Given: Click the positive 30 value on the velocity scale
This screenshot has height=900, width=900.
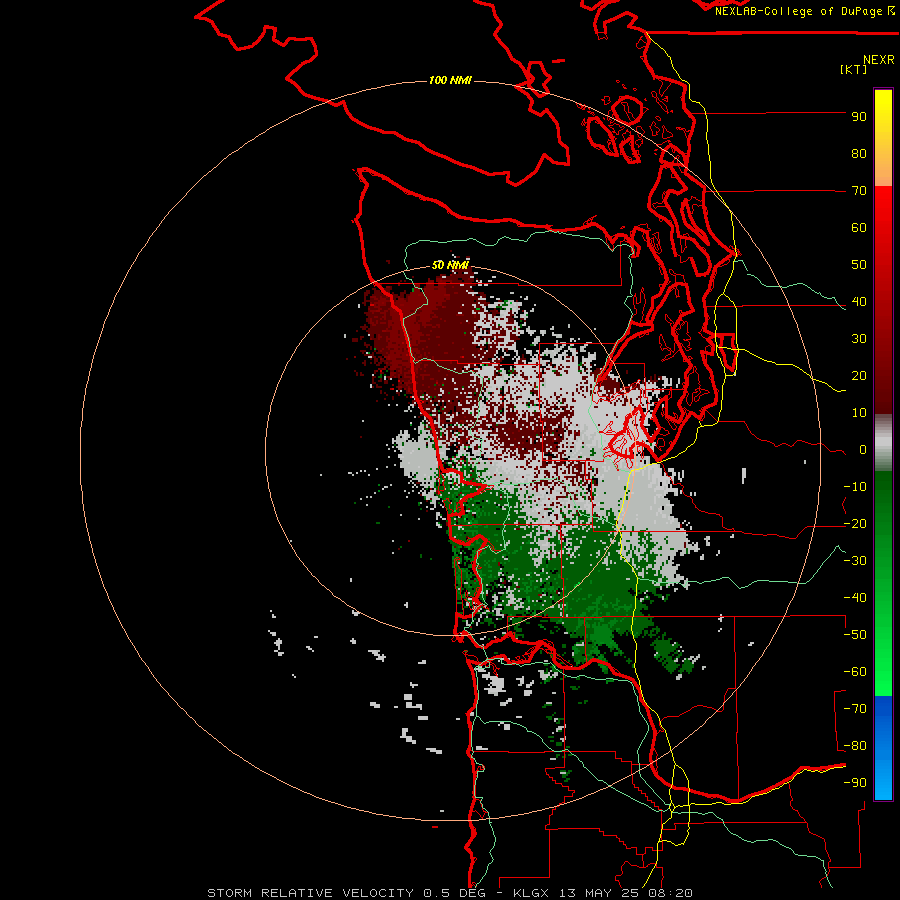Looking at the screenshot, I should point(859,339).
